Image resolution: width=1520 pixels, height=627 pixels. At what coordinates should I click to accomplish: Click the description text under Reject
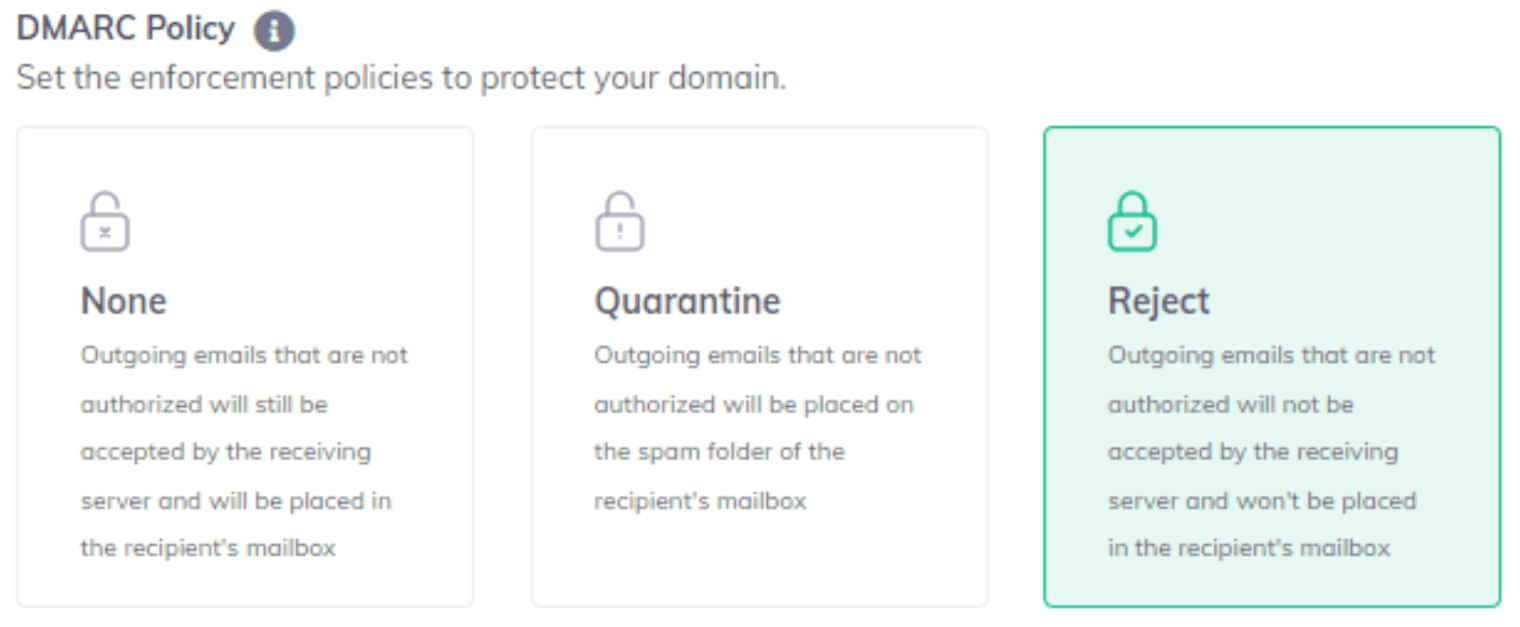tap(1271, 452)
